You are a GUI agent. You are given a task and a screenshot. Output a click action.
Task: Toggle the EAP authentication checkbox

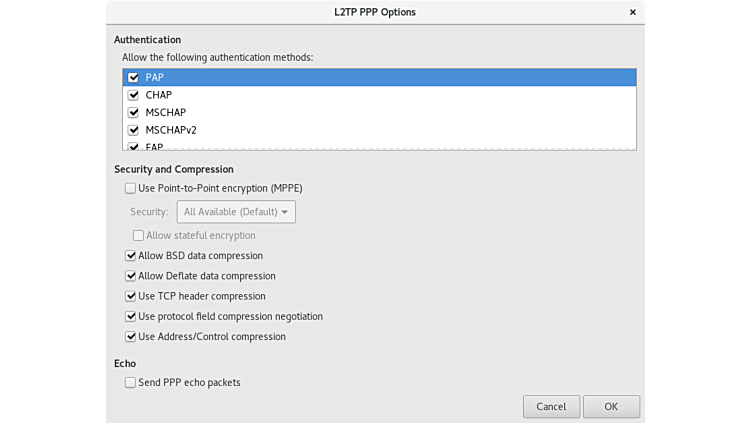(x=133, y=146)
